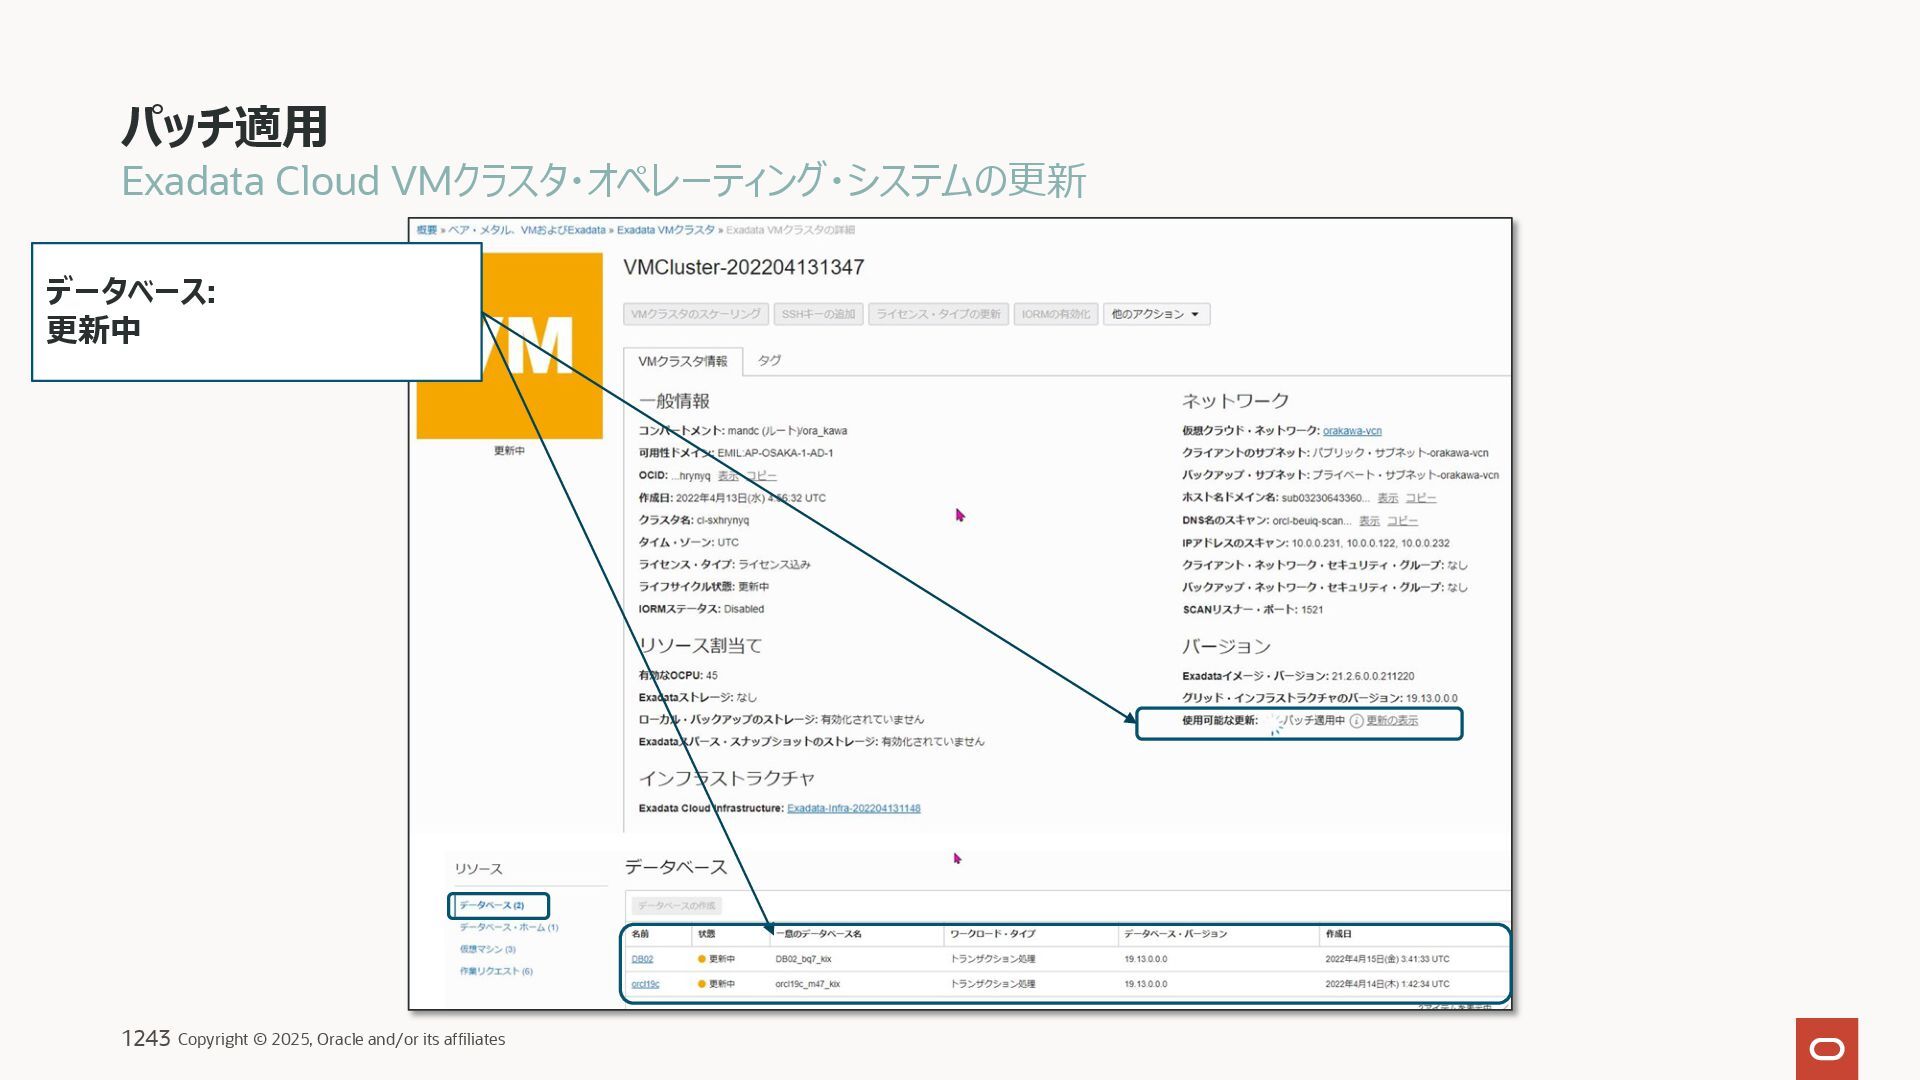This screenshot has width=1920, height=1080.
Task: Click 更新の表示 link
Action: (x=1392, y=721)
